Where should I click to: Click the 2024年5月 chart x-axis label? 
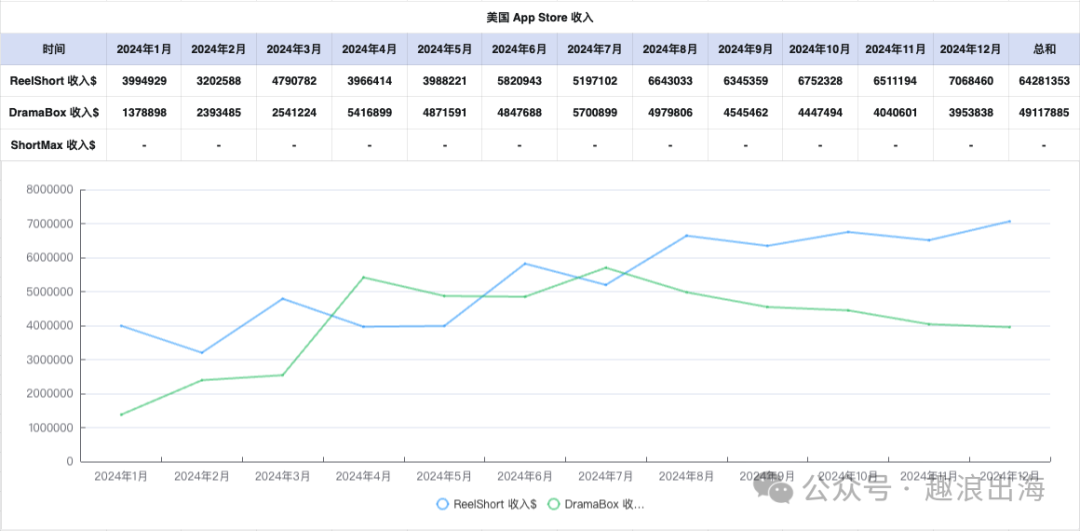click(x=444, y=476)
